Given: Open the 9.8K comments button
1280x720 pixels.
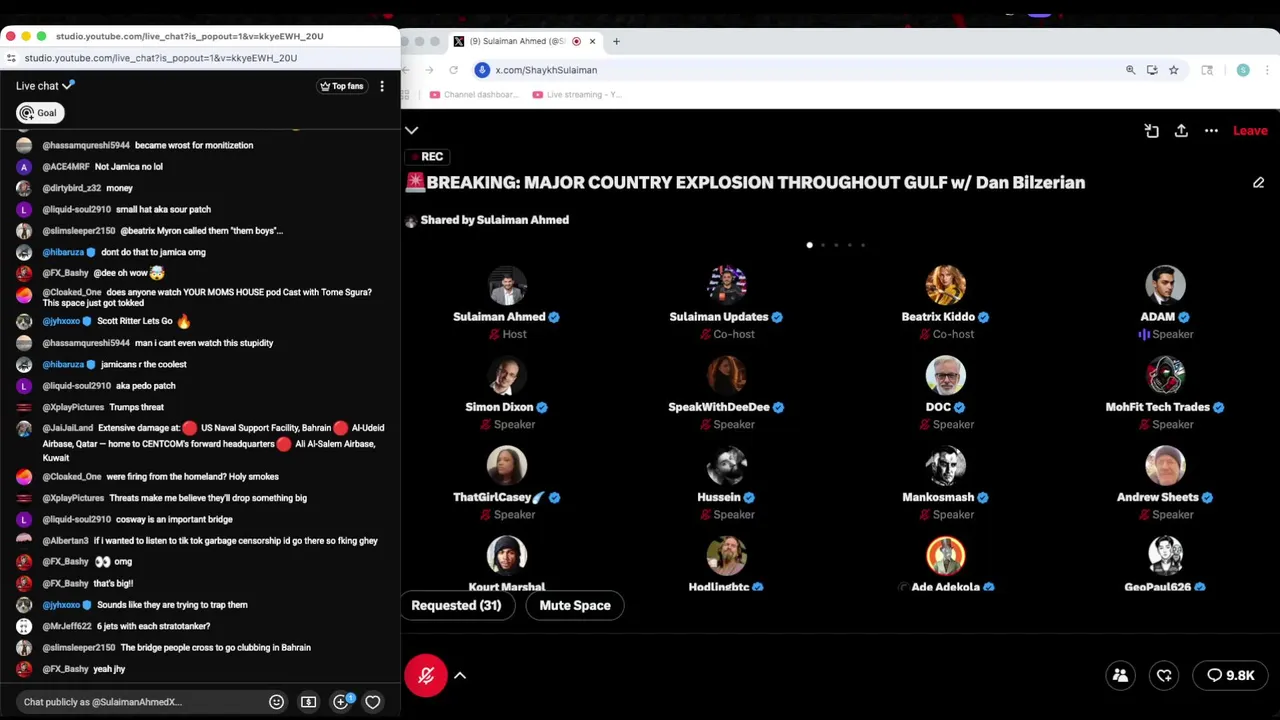Looking at the screenshot, I should [x=1230, y=676].
